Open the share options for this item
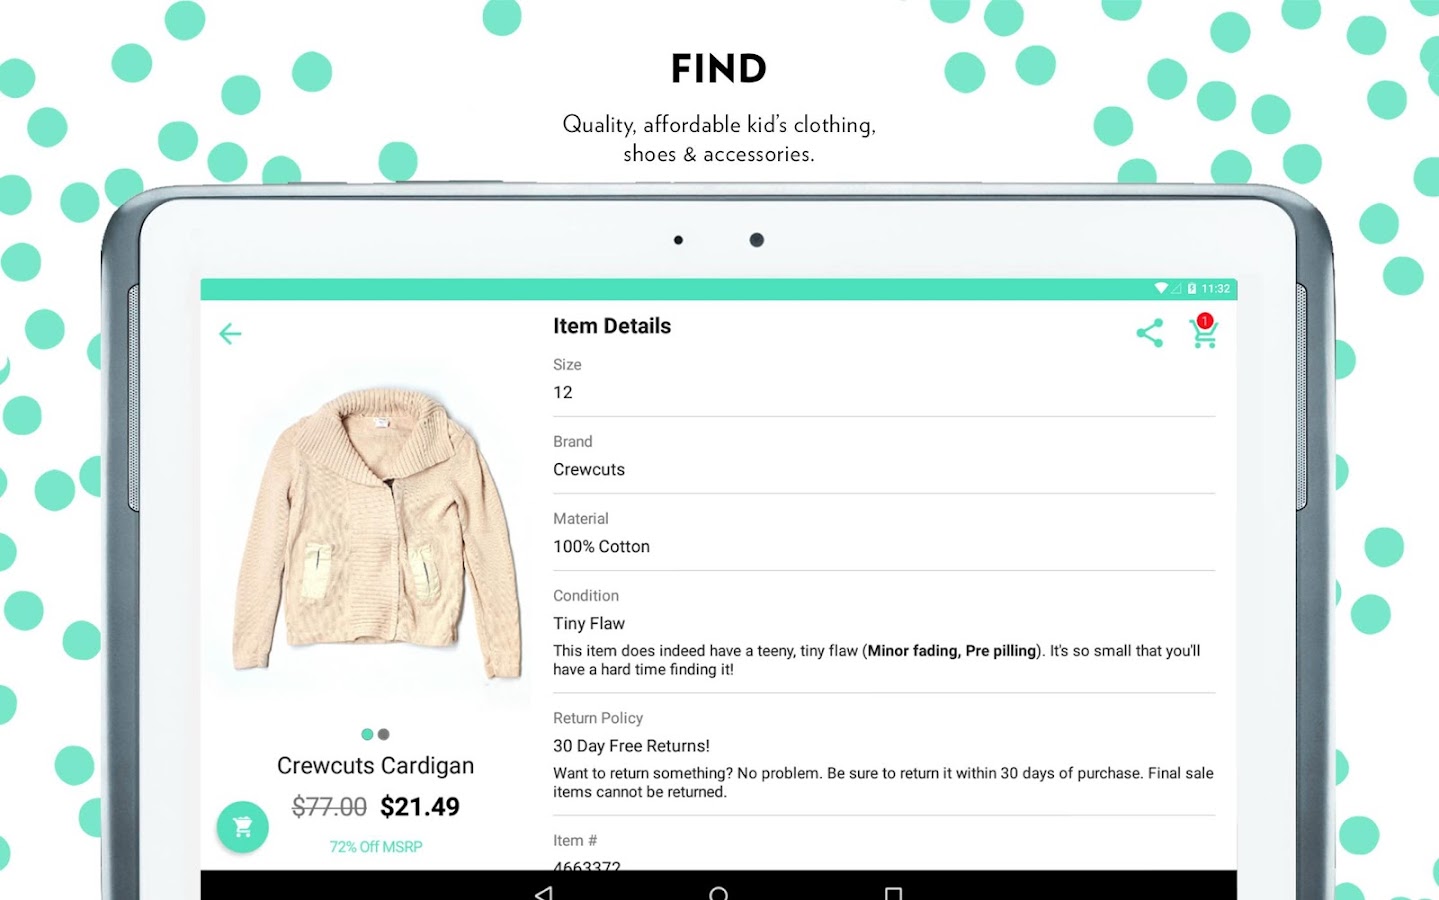The image size is (1439, 900). [x=1148, y=333]
